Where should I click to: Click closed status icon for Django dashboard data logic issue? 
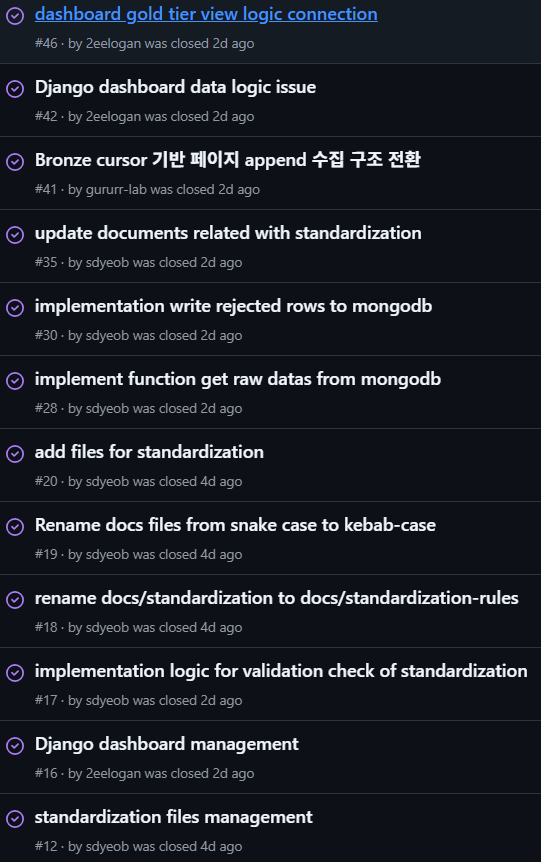click(x=15, y=89)
